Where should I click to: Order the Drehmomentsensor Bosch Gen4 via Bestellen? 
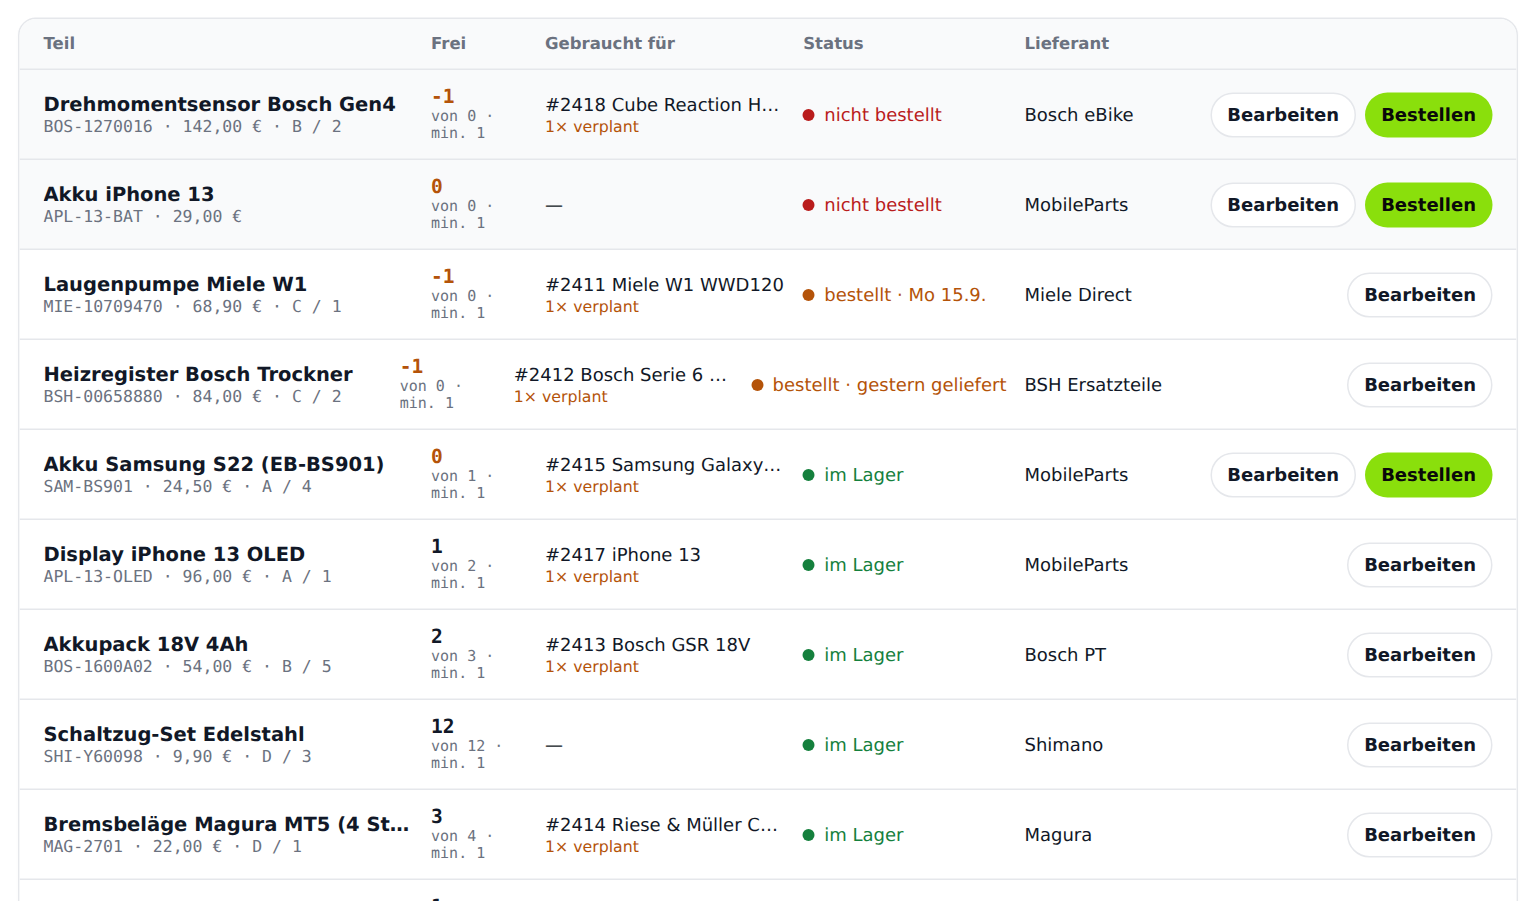coord(1428,115)
